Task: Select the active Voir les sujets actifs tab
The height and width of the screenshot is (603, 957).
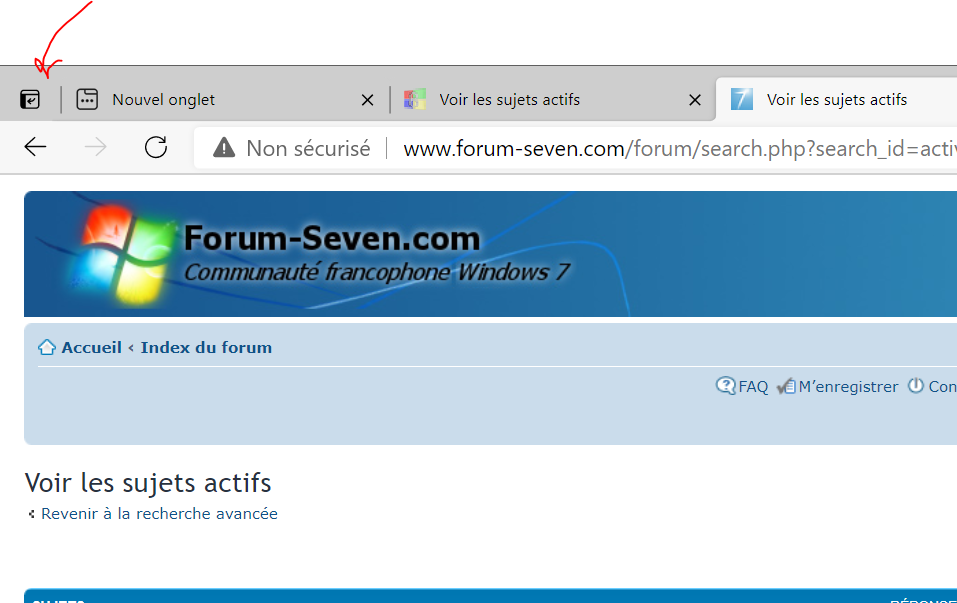Action: coord(837,99)
